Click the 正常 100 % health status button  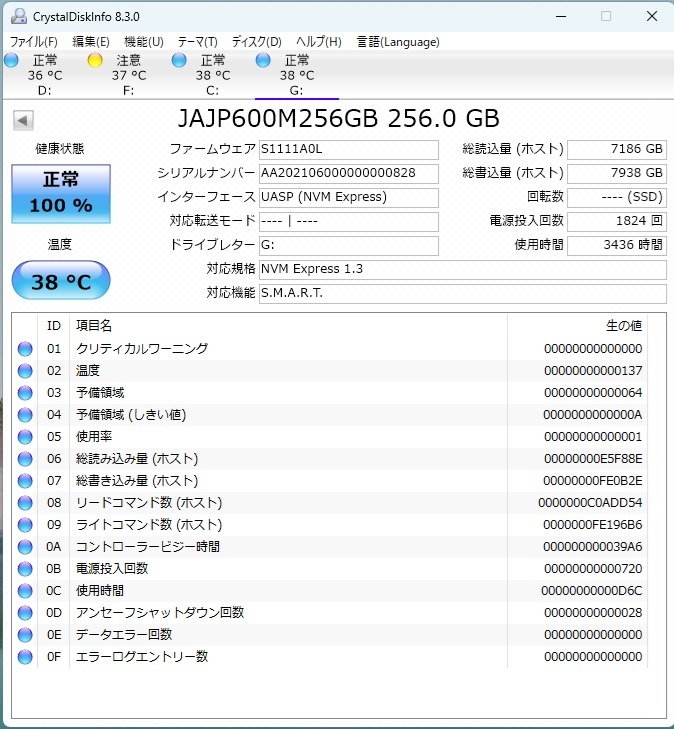point(60,192)
